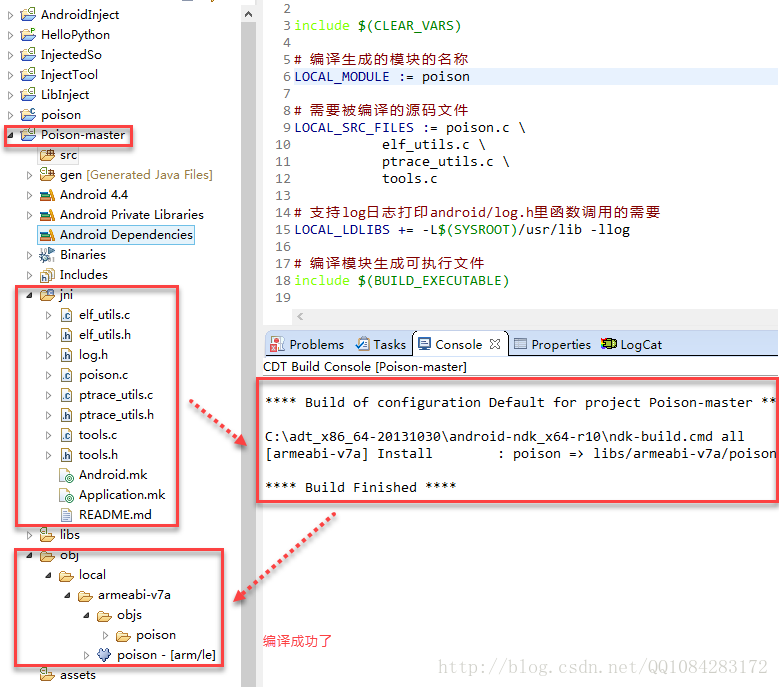Click the Properties view icon

[520, 344]
